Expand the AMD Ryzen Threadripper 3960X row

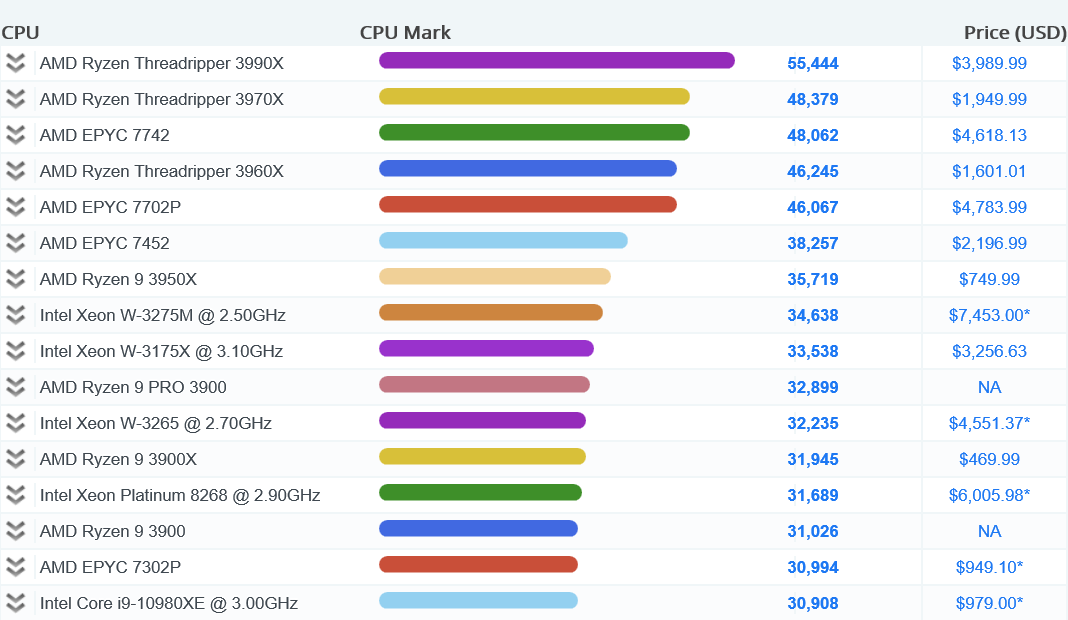click(15, 171)
